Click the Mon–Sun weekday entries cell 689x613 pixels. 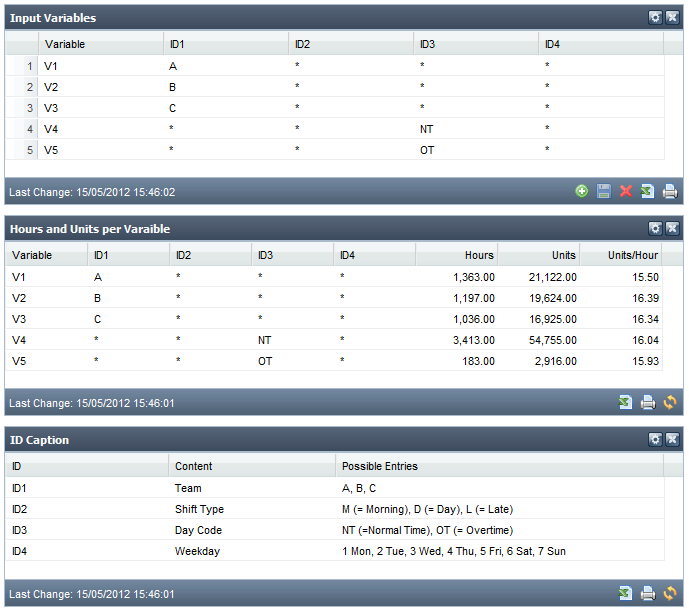tap(500, 551)
